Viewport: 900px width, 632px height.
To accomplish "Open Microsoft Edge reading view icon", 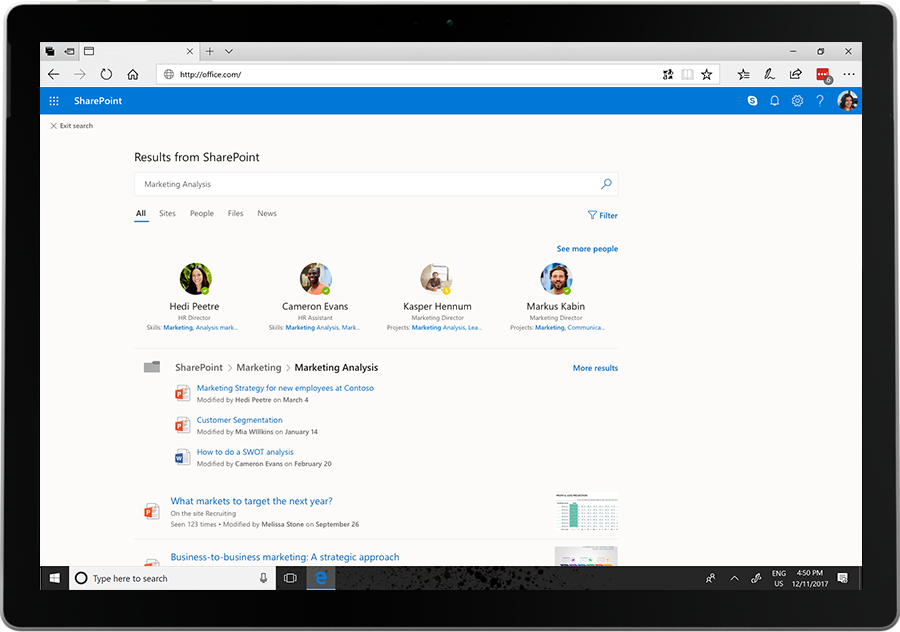I will (x=688, y=74).
